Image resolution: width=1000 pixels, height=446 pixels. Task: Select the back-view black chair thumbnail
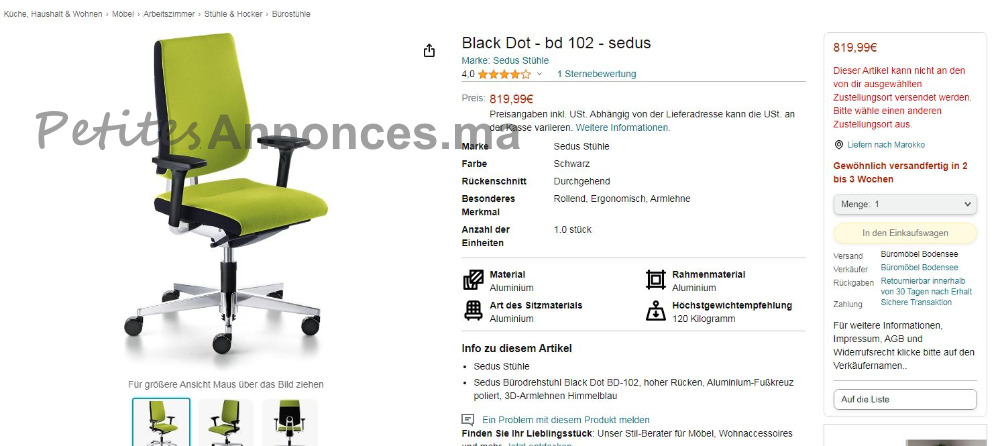click(290, 422)
